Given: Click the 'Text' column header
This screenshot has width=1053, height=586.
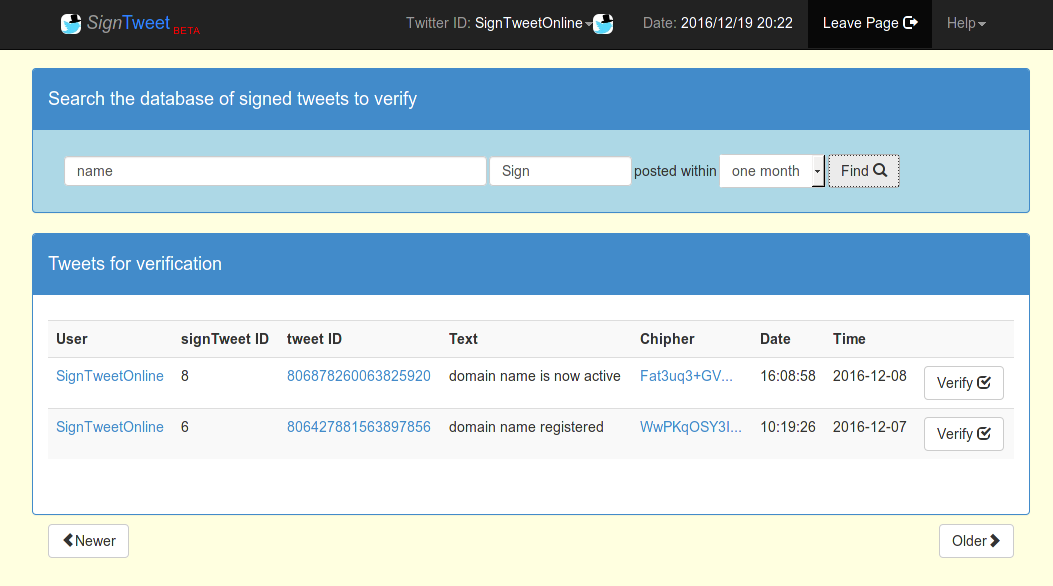Looking at the screenshot, I should 463,339.
